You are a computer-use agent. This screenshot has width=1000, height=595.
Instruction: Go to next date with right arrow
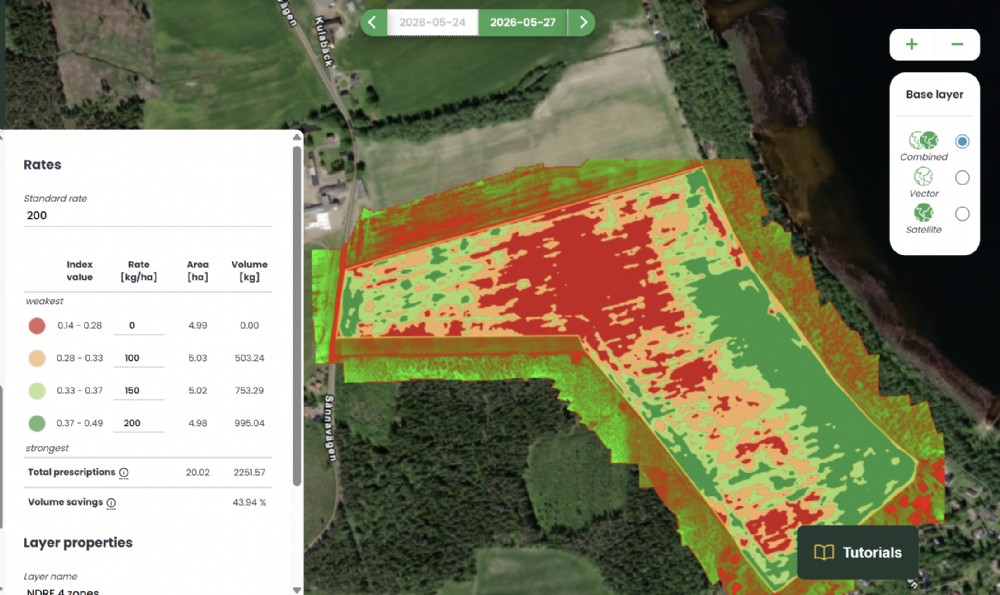[x=582, y=22]
